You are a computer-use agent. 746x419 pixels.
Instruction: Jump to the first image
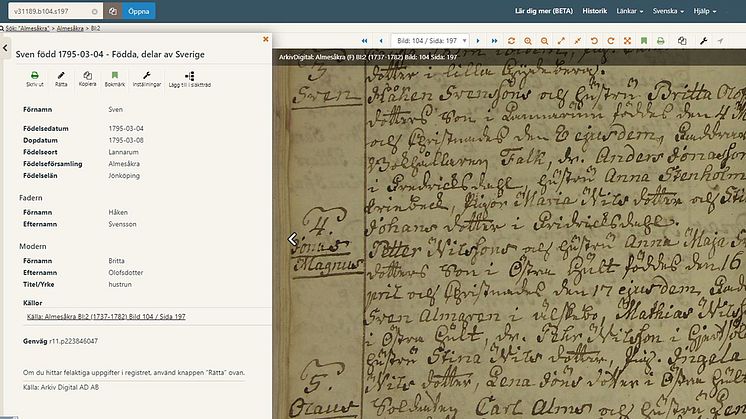(x=364, y=41)
